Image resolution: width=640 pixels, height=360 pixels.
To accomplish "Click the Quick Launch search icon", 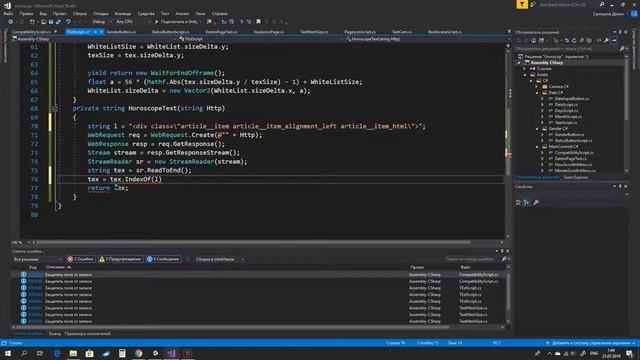I will (602, 4).
